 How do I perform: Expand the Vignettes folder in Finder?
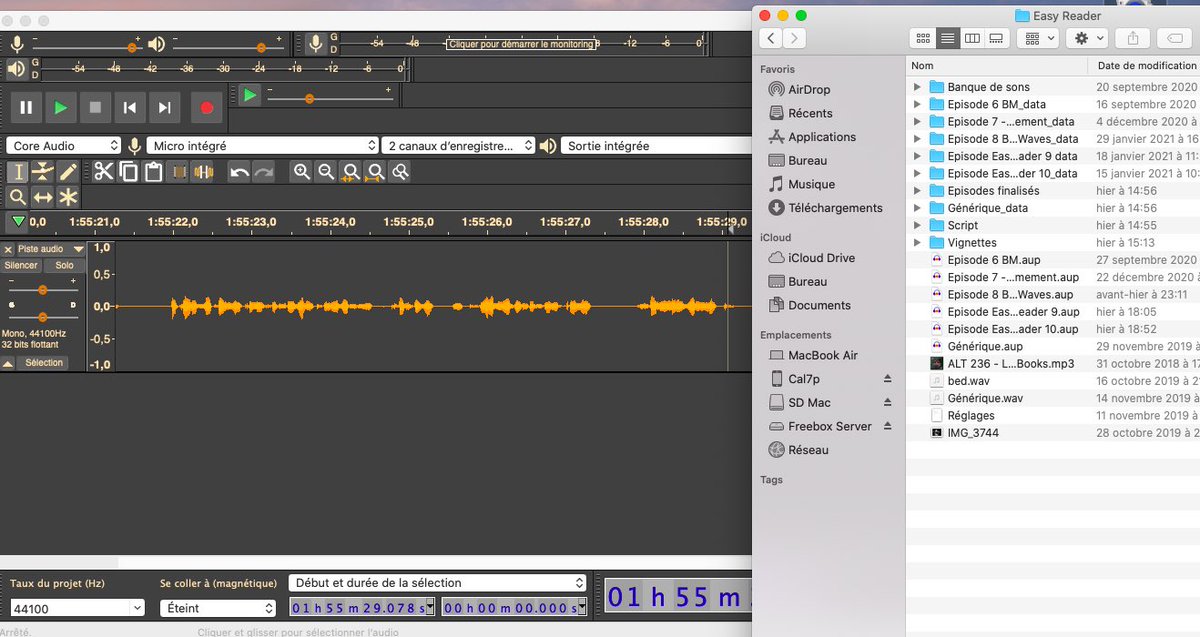[917, 242]
